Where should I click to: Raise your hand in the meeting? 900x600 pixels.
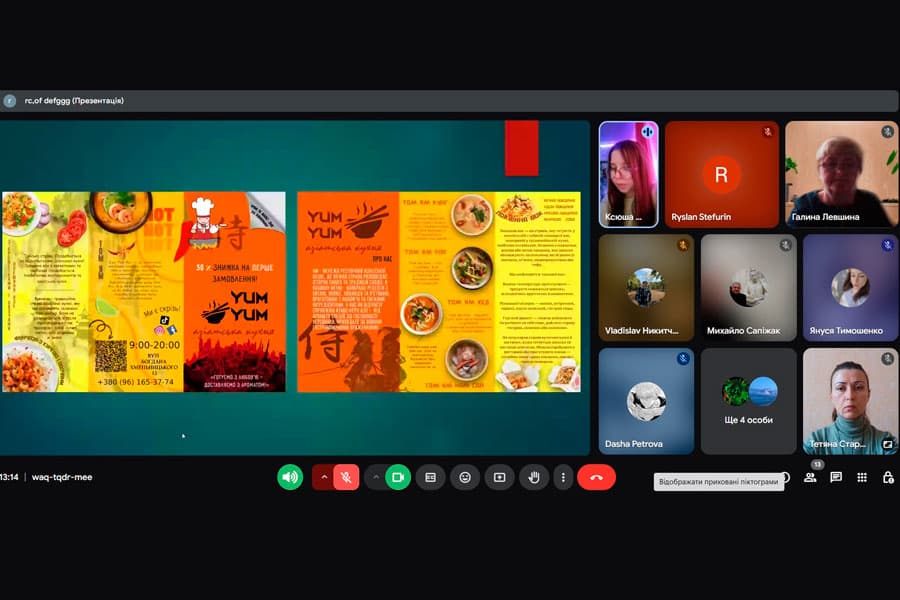click(x=534, y=477)
